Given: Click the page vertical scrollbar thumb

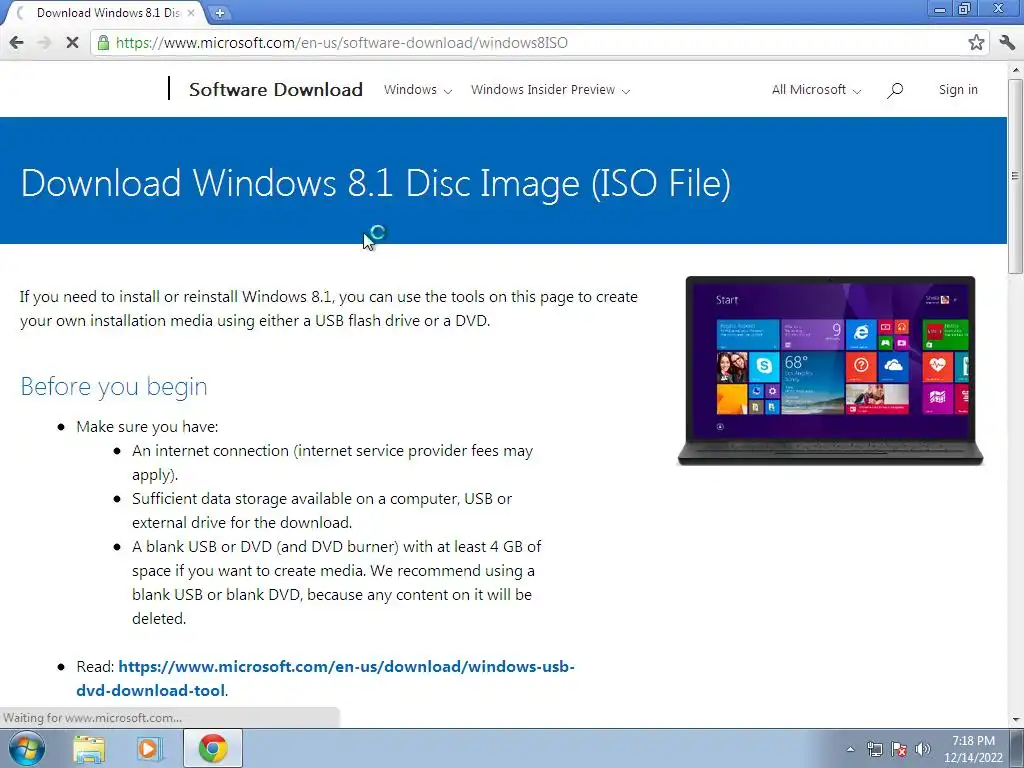Looking at the screenshot, I should coord(1015,176).
